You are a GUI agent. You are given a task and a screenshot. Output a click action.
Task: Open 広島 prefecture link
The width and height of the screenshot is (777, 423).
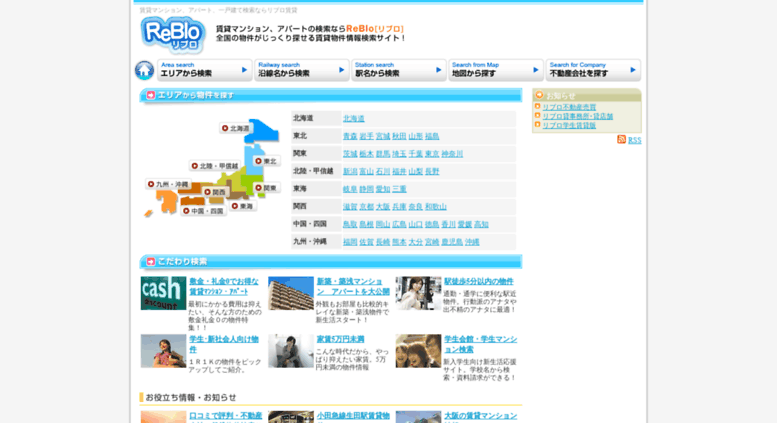pos(399,224)
